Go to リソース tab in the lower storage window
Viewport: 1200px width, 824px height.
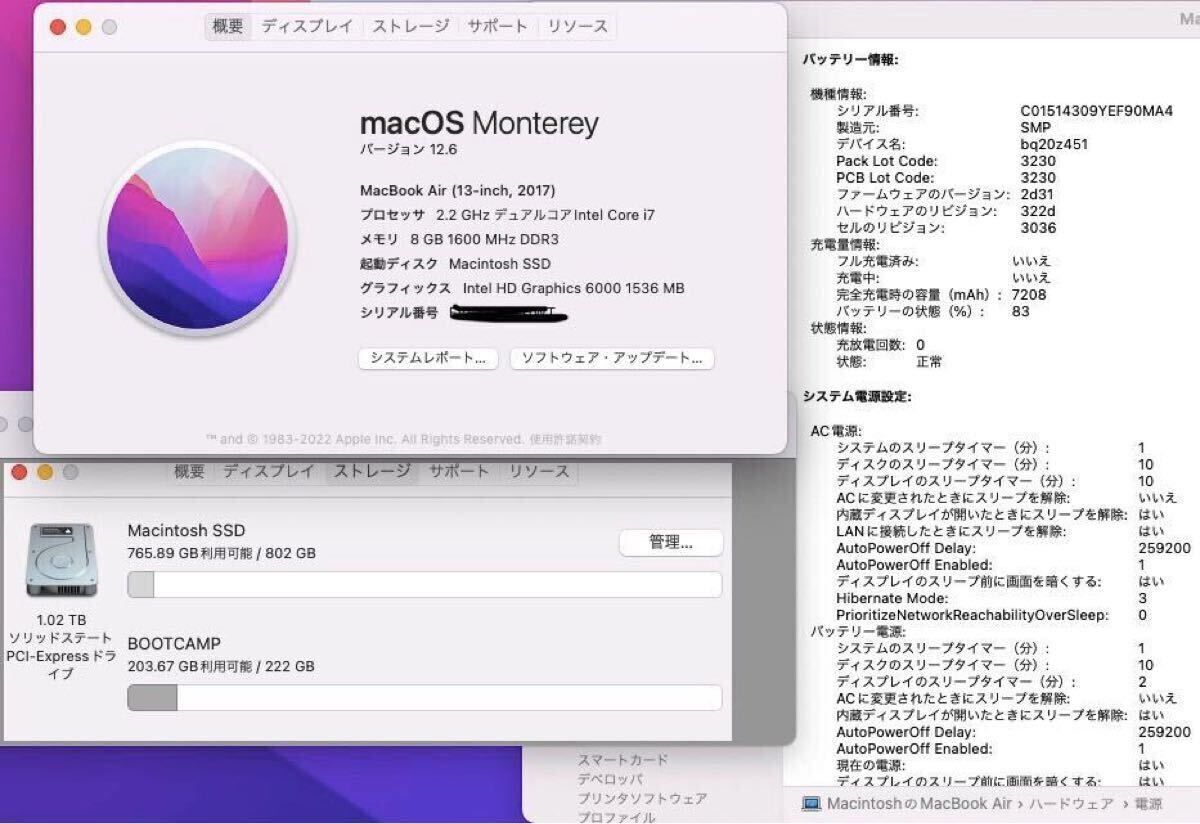539,471
